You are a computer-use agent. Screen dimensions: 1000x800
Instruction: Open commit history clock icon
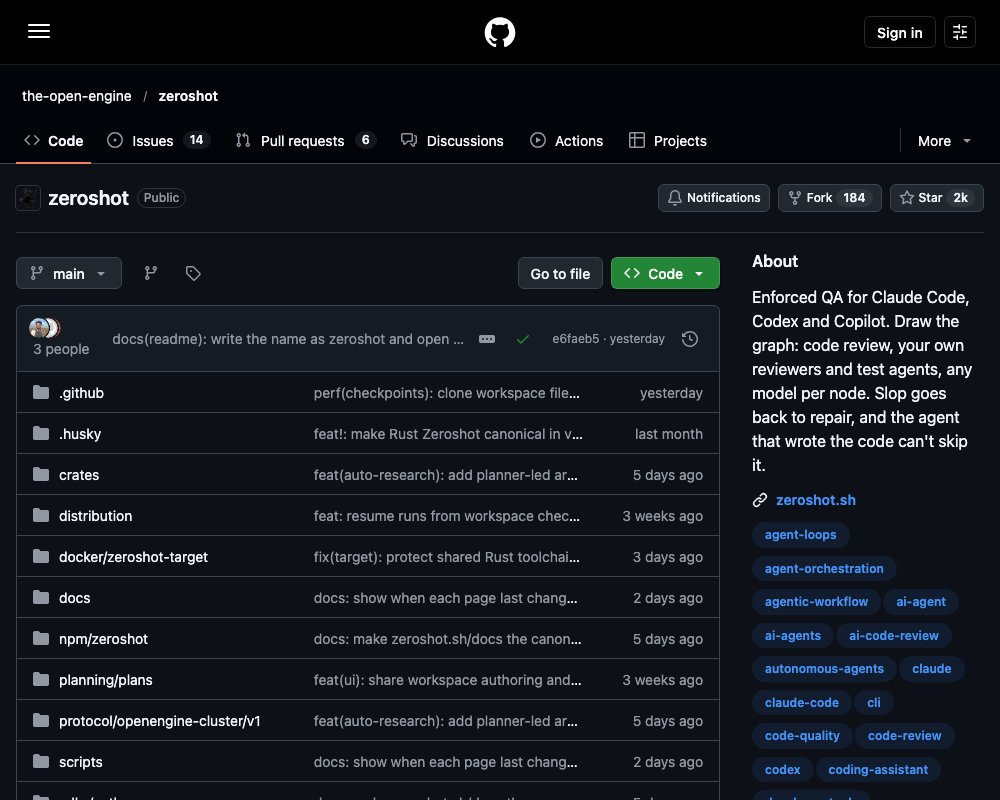pyautogui.click(x=689, y=339)
